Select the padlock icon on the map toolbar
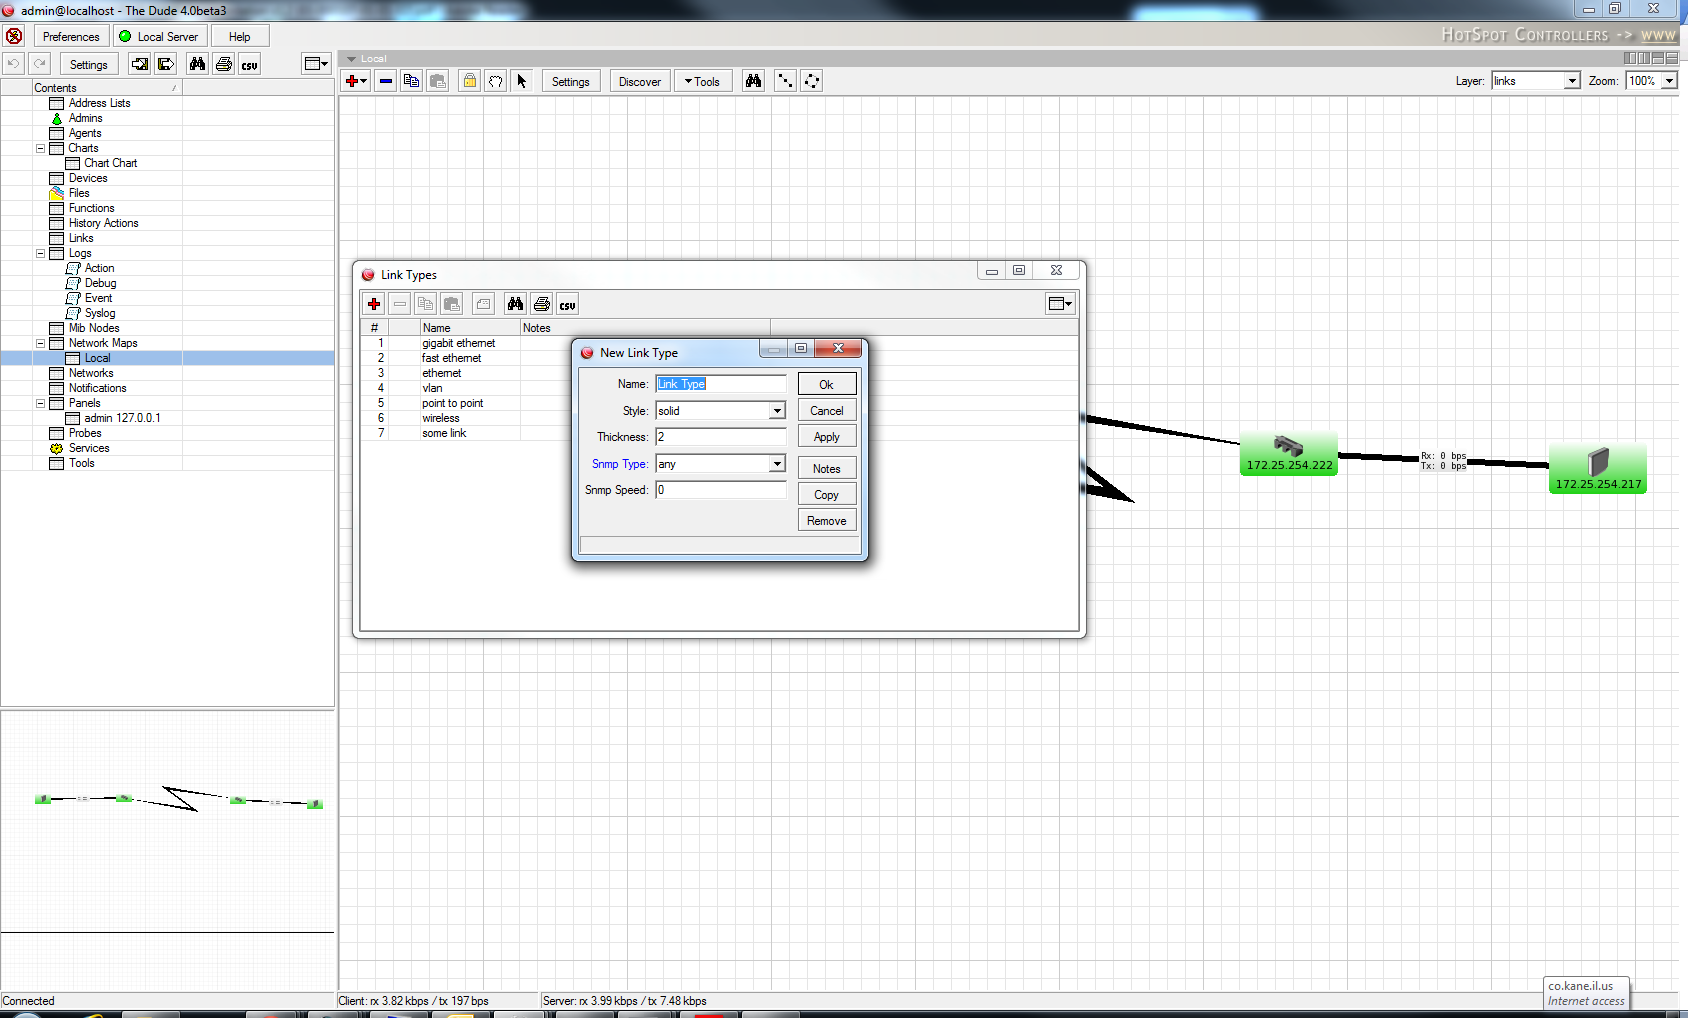The image size is (1688, 1018). point(469,81)
